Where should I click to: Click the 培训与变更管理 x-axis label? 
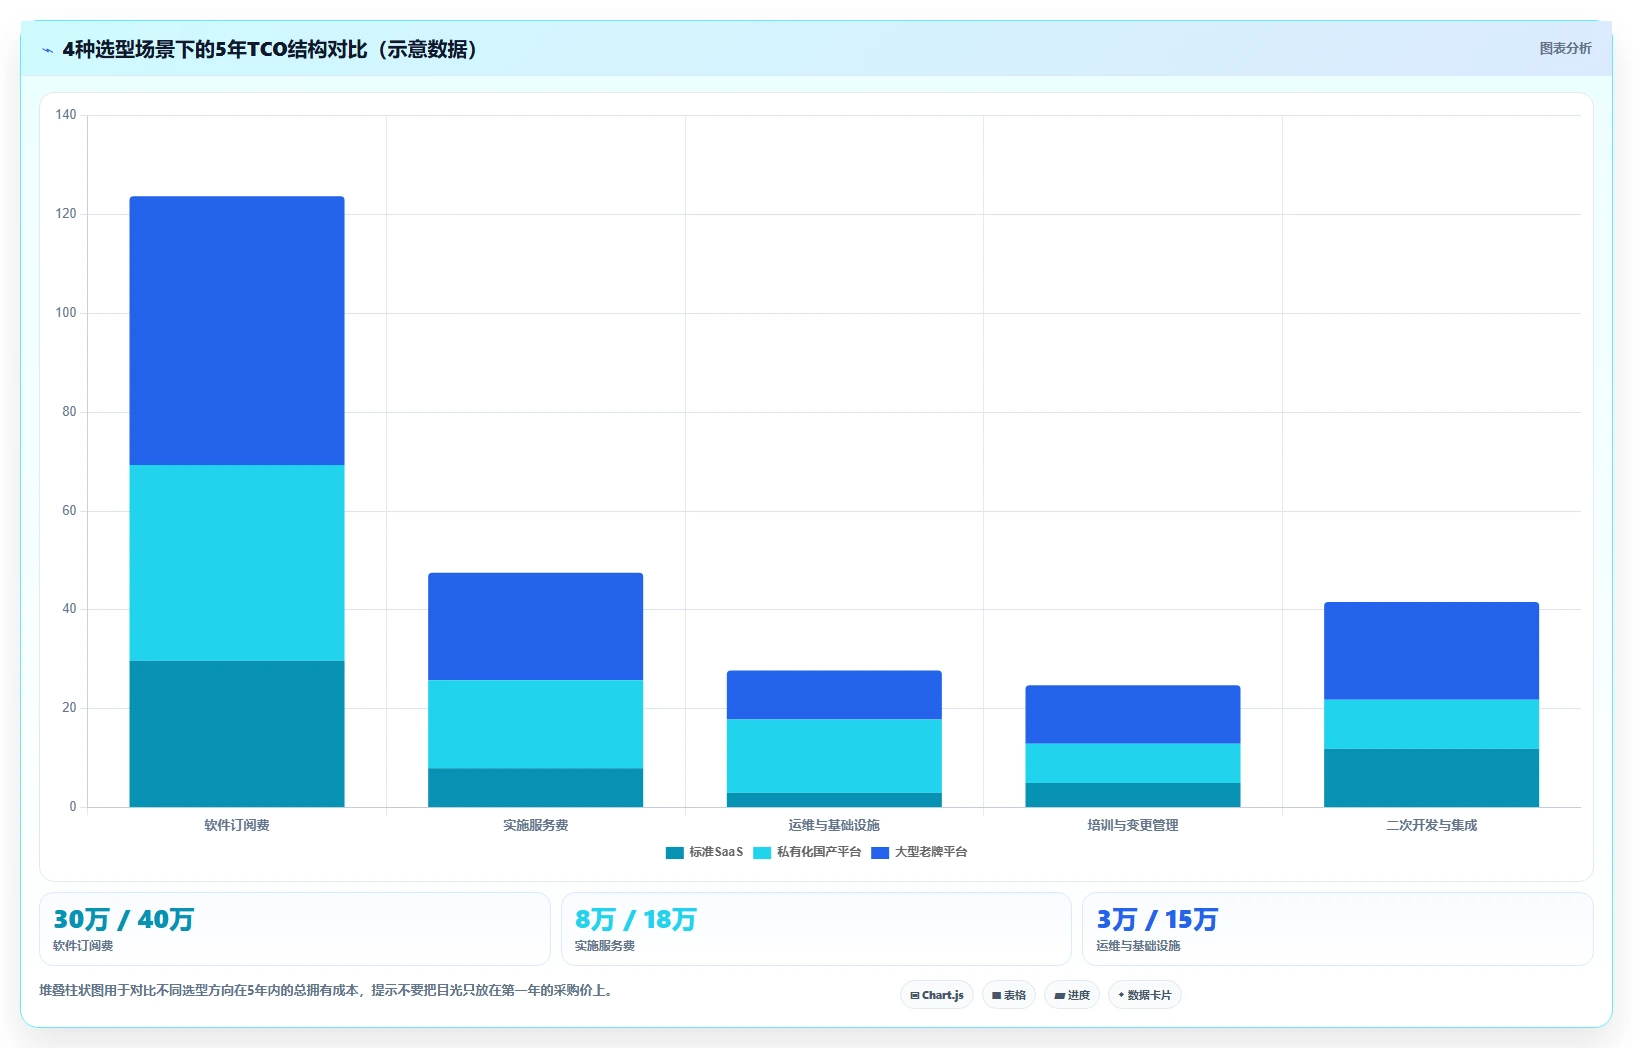[1133, 825]
